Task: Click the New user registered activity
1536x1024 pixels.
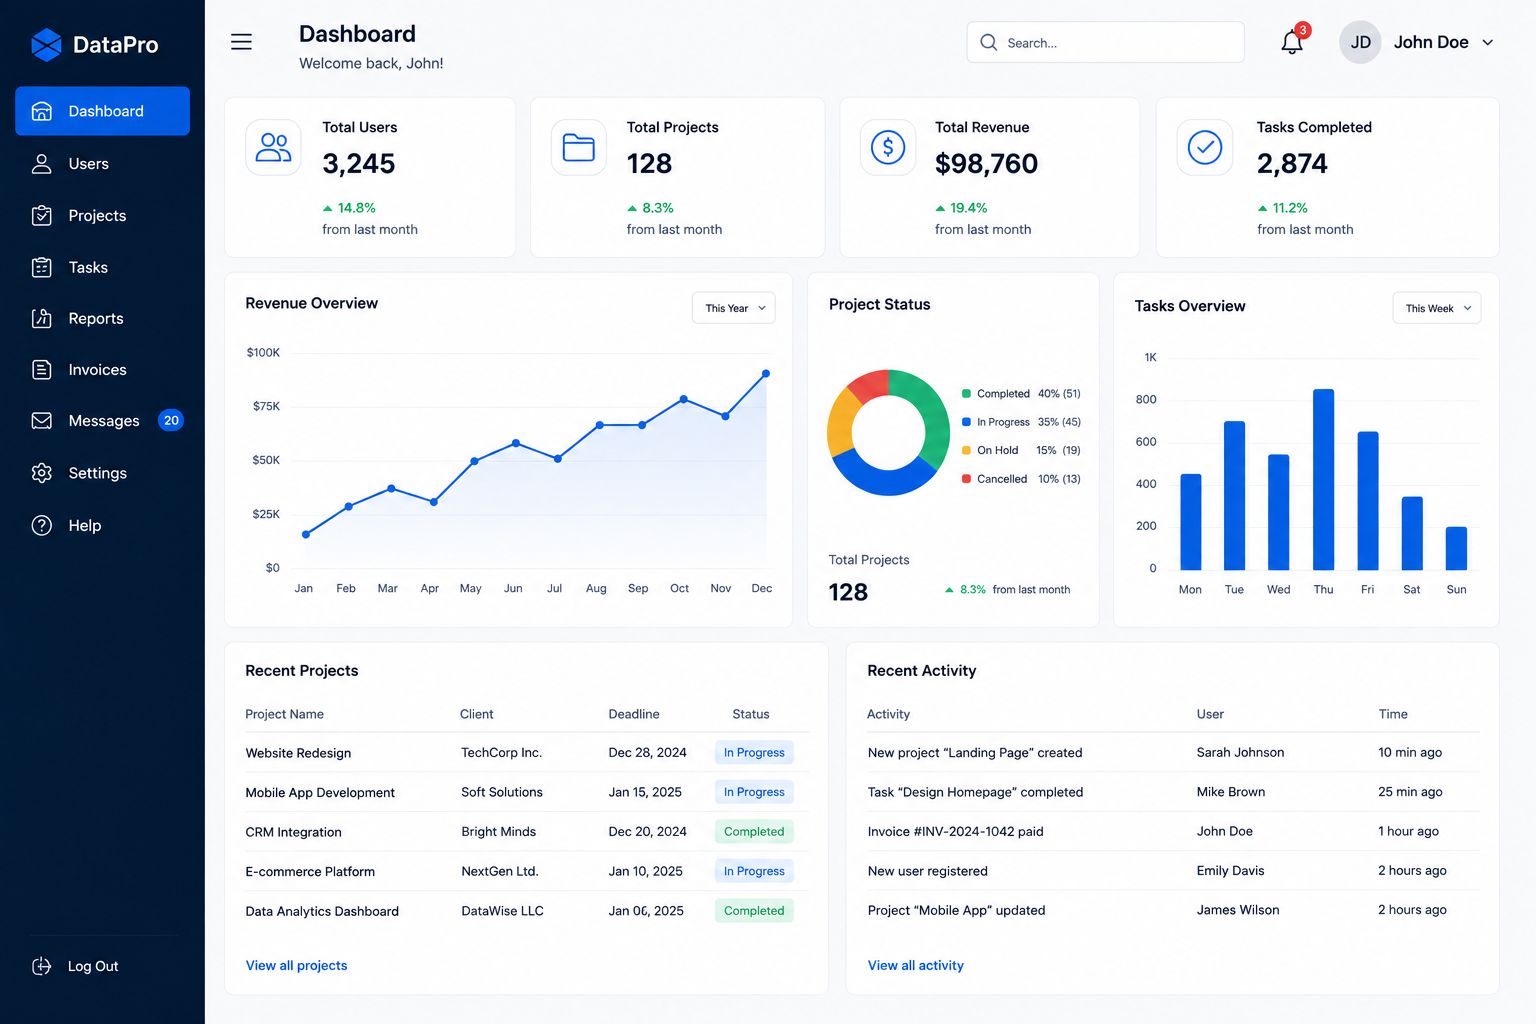Action: tap(927, 871)
